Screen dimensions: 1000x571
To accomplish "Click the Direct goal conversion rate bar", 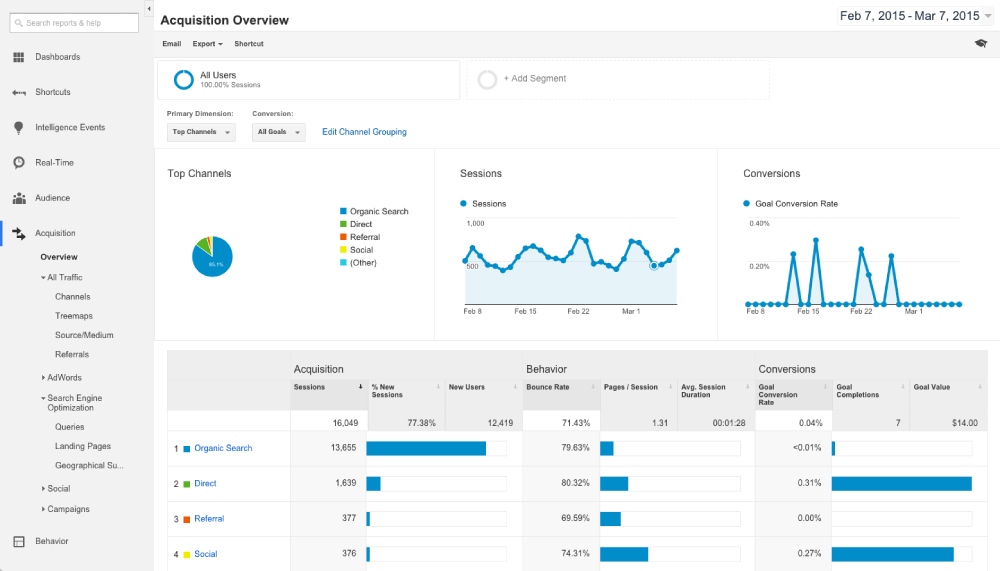I will [x=902, y=484].
